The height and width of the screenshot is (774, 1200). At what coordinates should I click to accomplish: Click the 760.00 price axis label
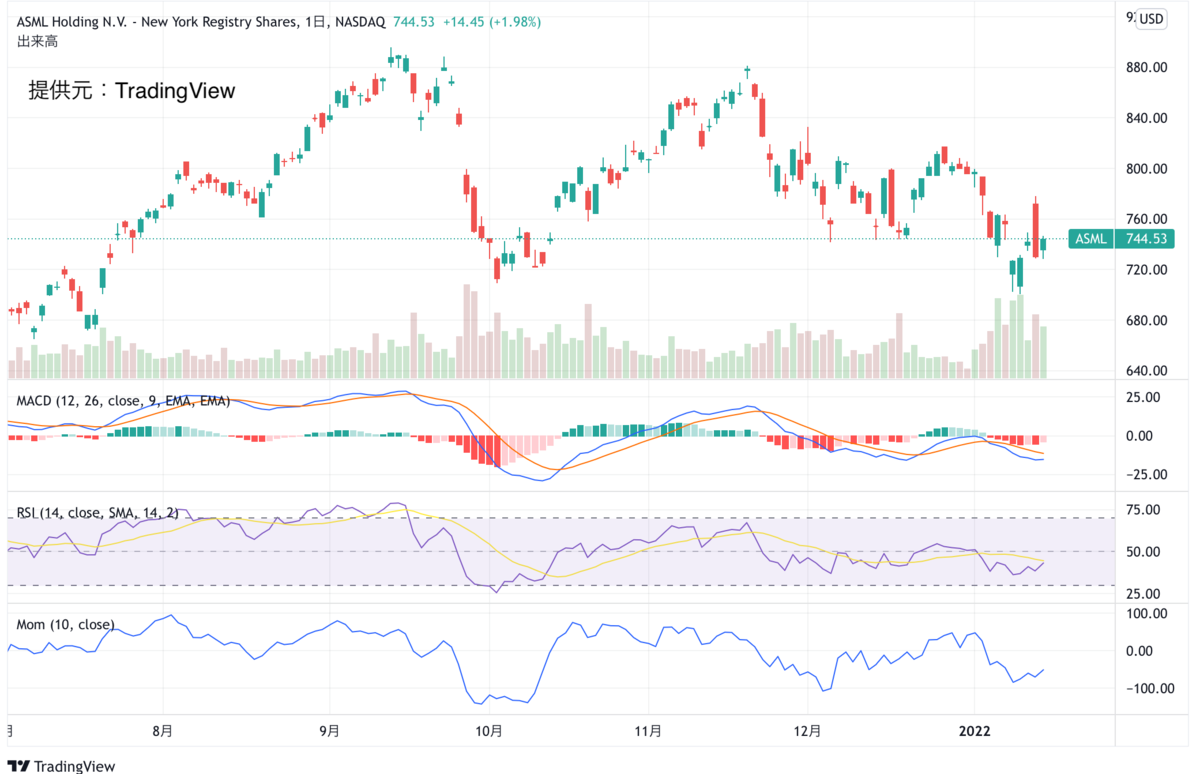pyautogui.click(x=1147, y=219)
